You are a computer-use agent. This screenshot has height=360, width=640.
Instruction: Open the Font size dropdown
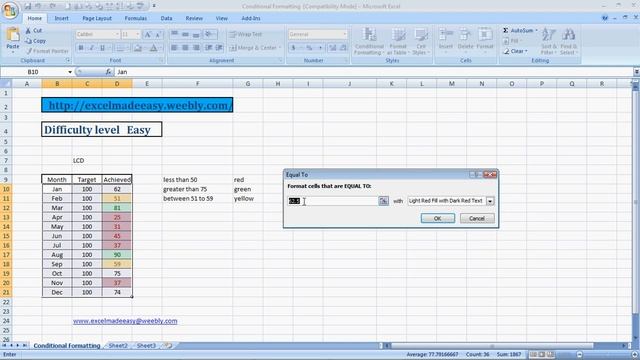138,34
